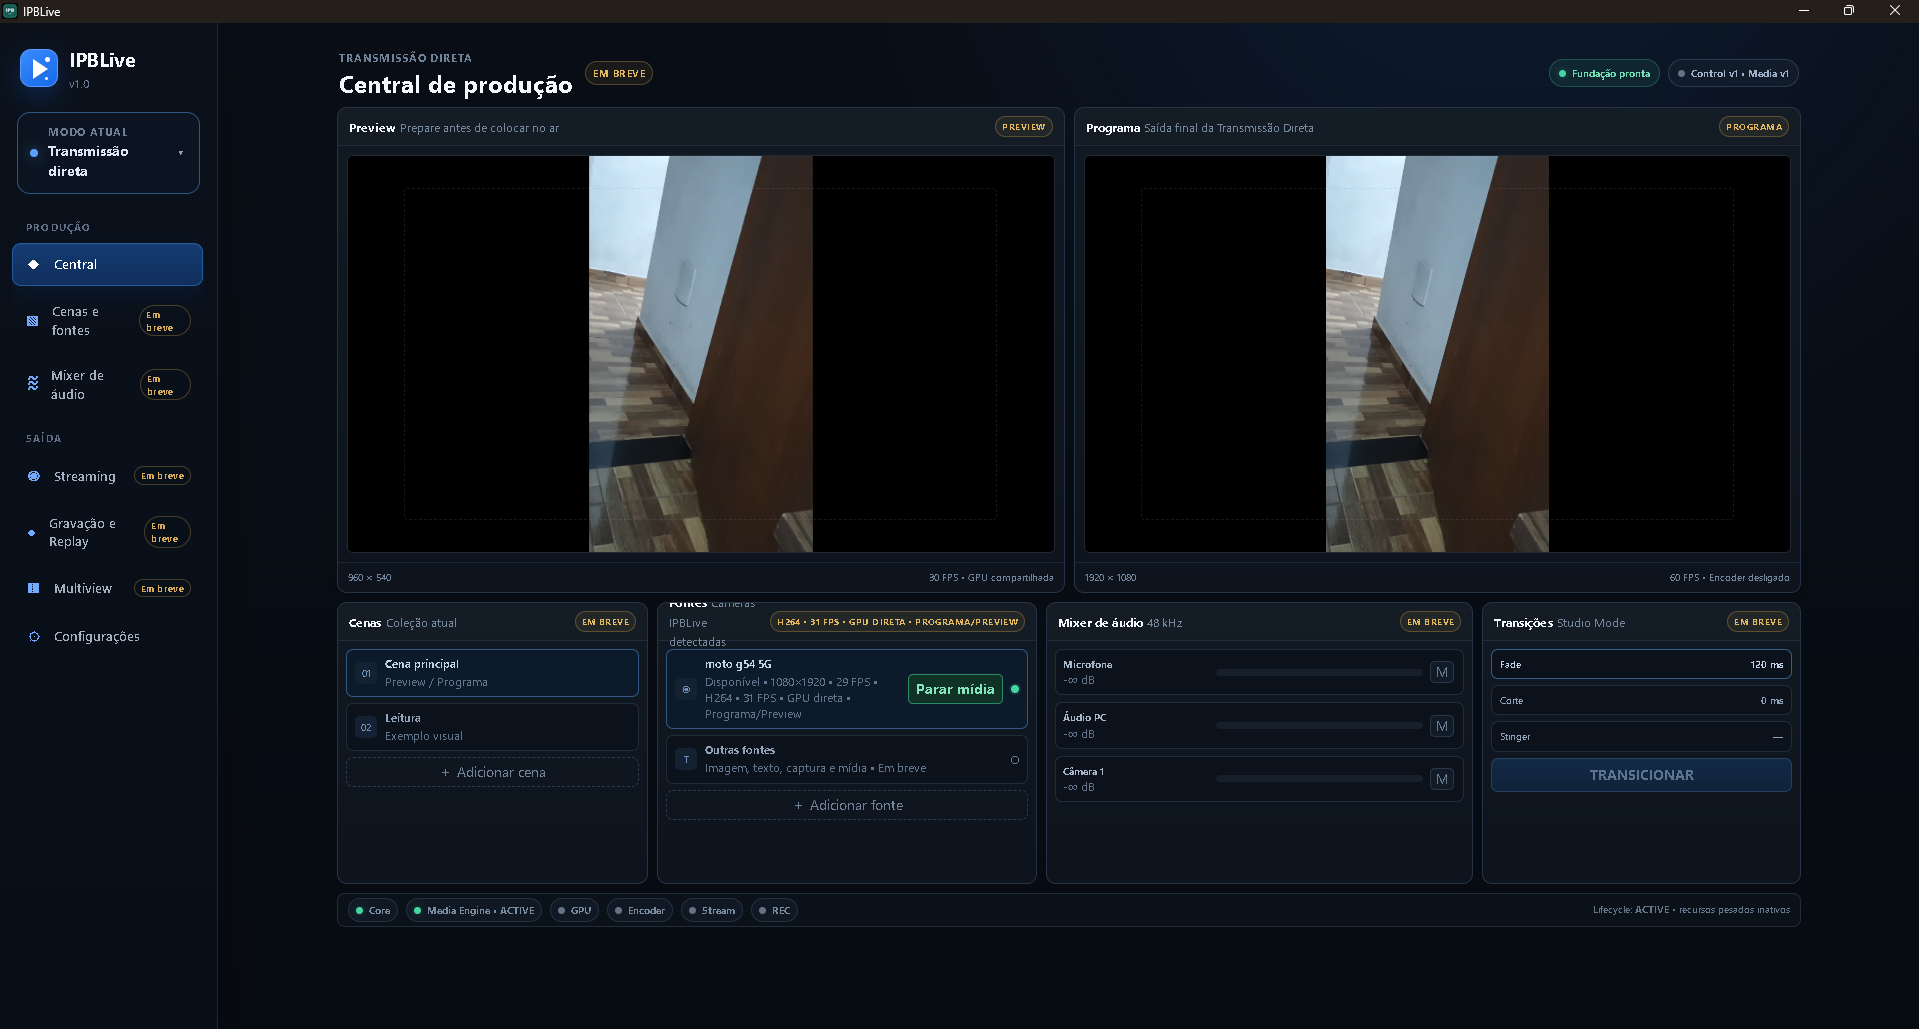Click the Mixer de áudio wave icon
The image size is (1919, 1029).
(x=33, y=384)
